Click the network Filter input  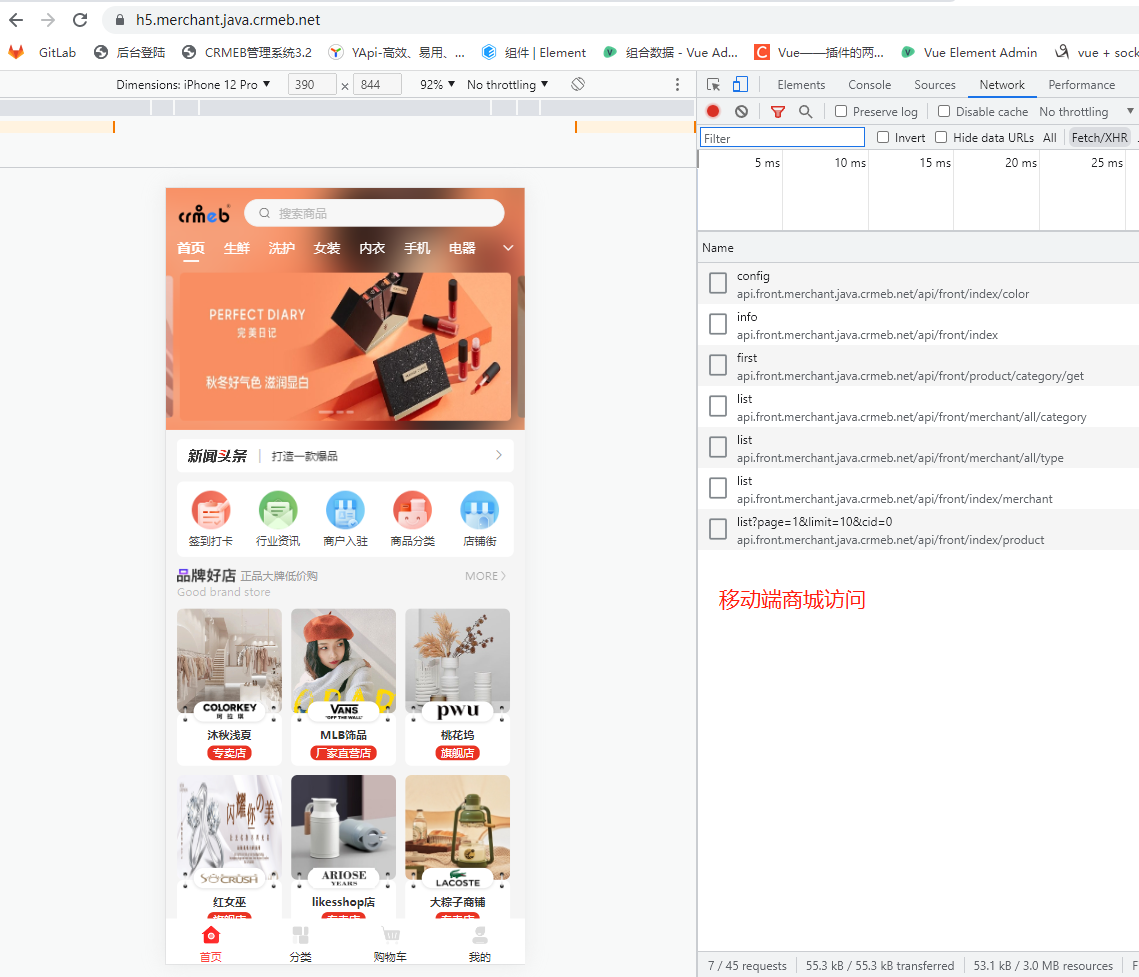[x=782, y=137]
